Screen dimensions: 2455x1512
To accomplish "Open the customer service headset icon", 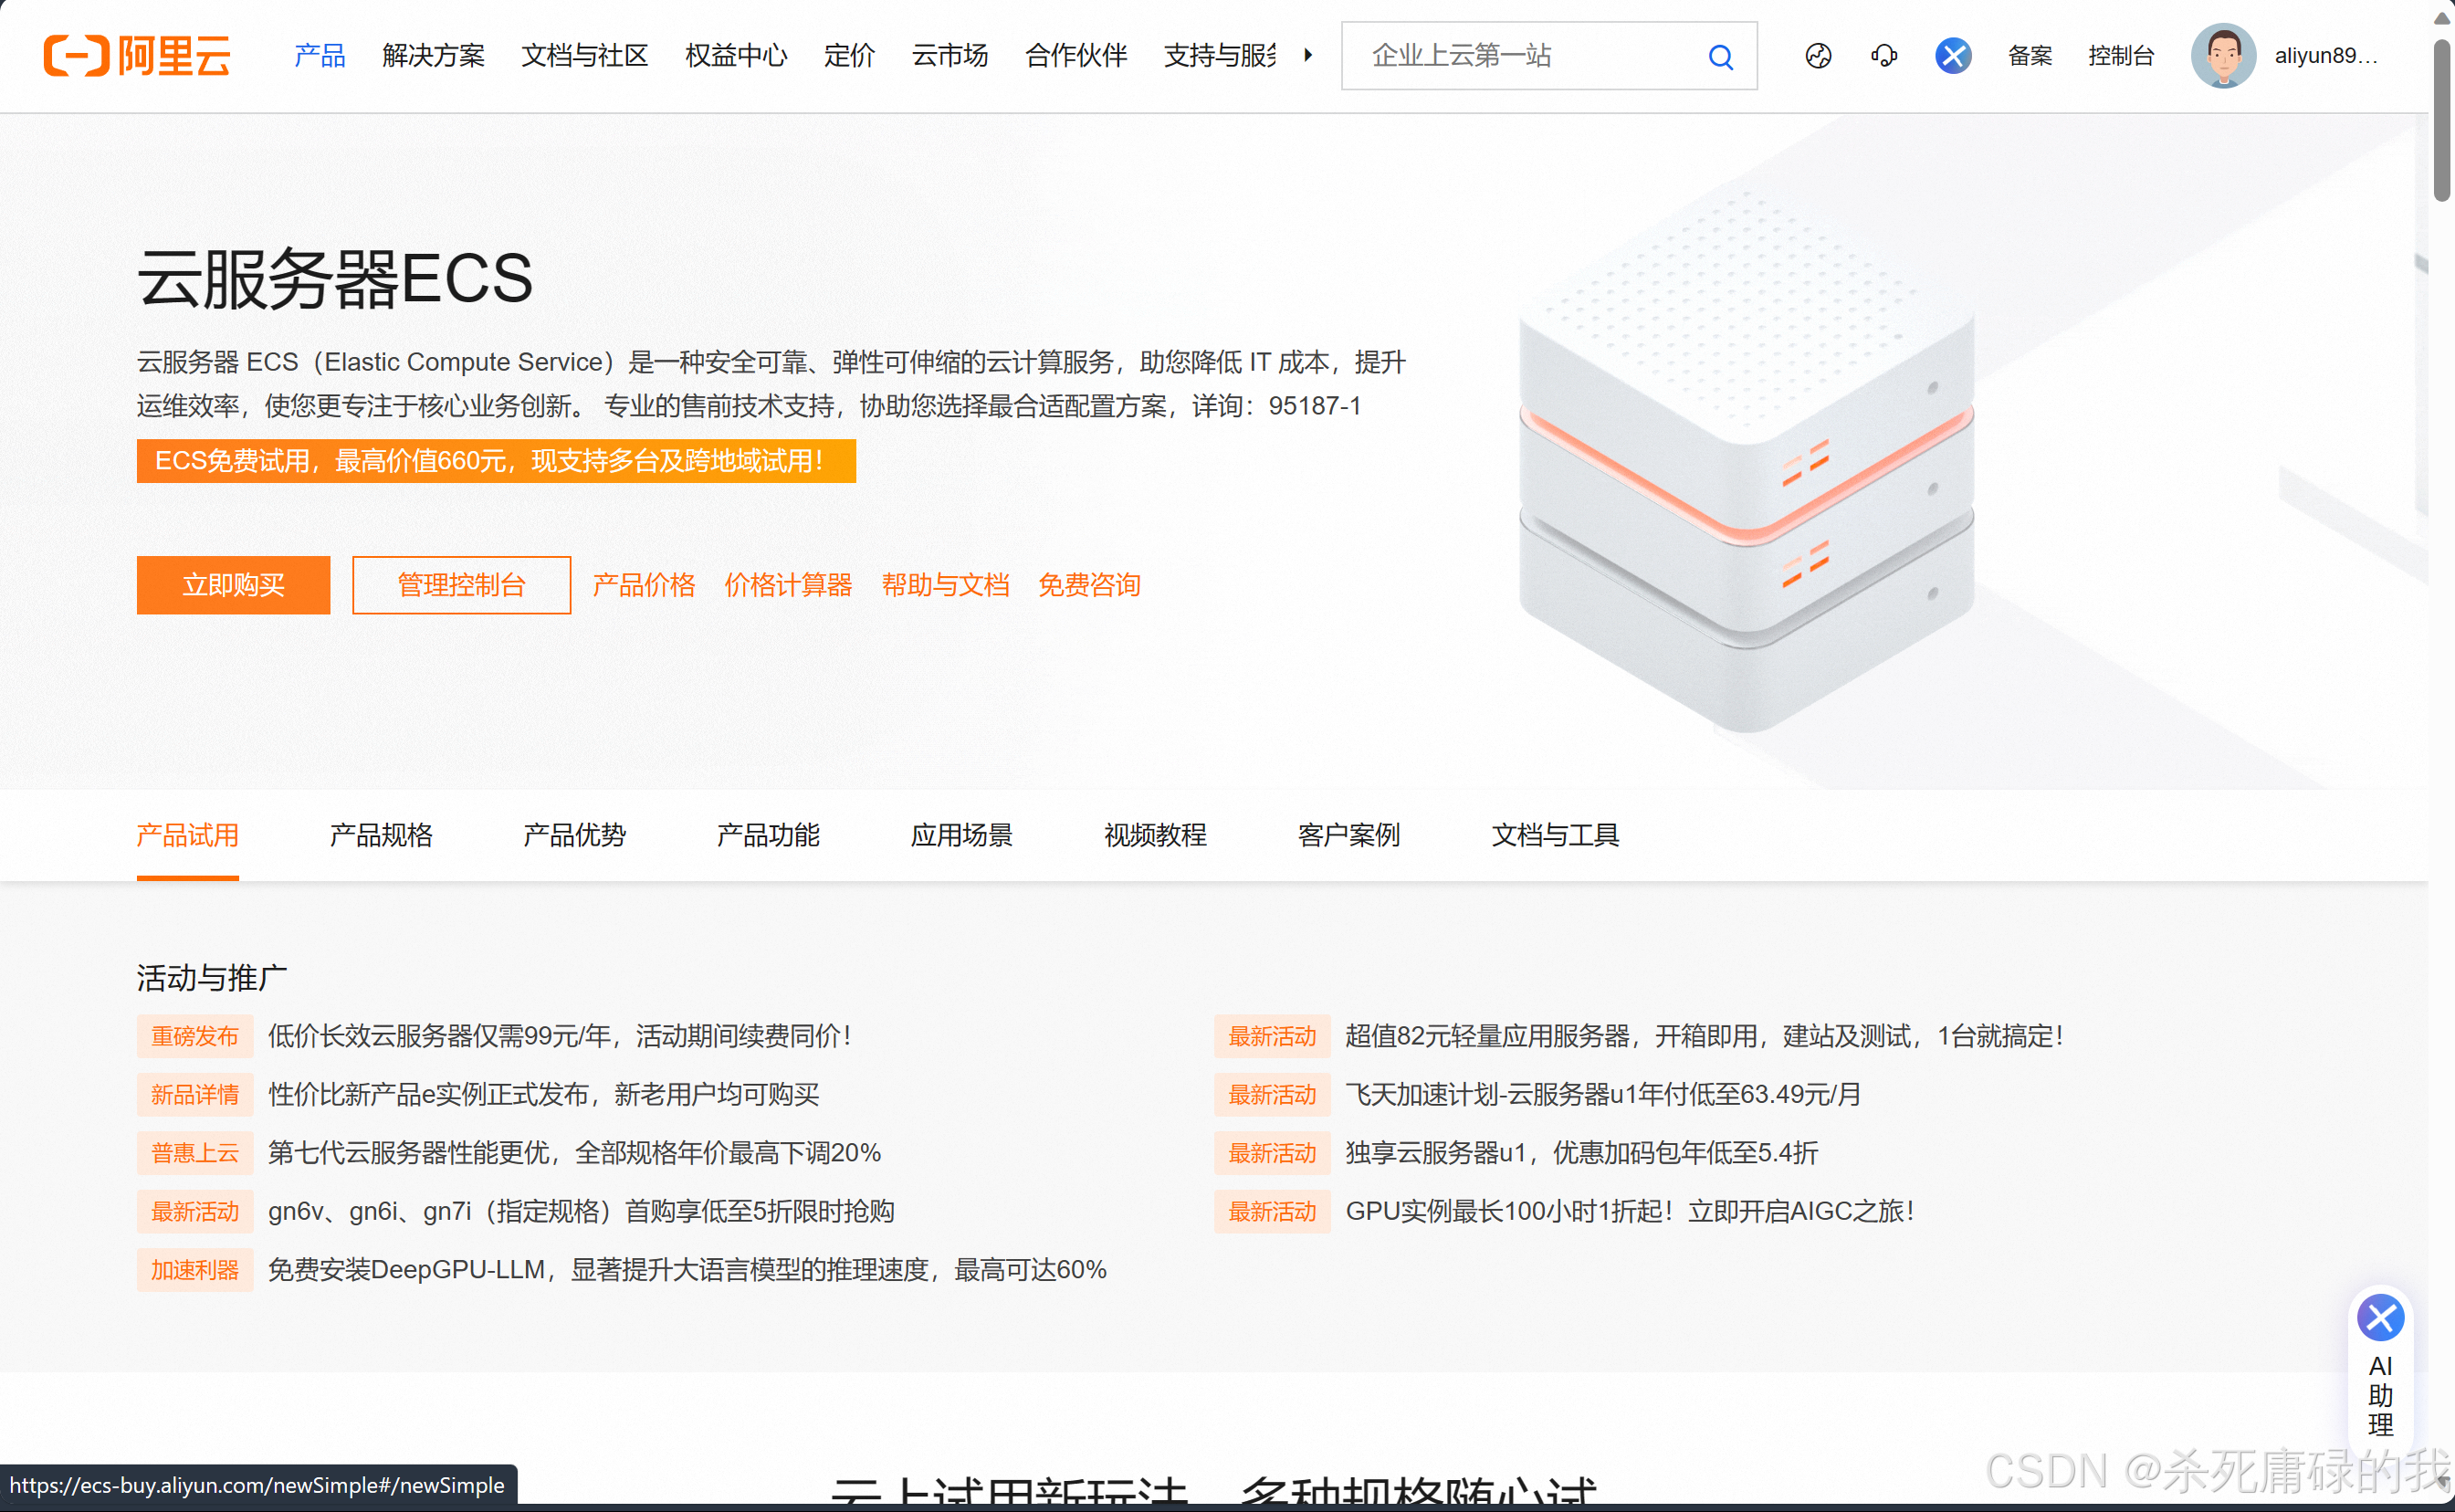I will [1884, 56].
